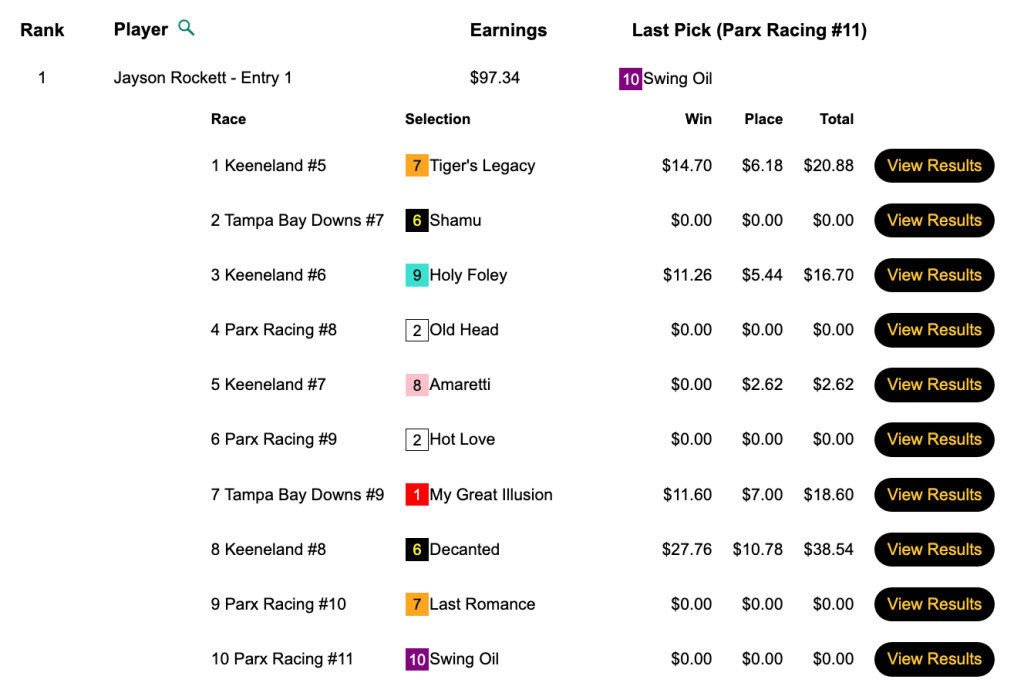The image size is (1024, 686).
Task: Click orange number 7 badge for Tiger's Legacy
Action: [417, 166]
